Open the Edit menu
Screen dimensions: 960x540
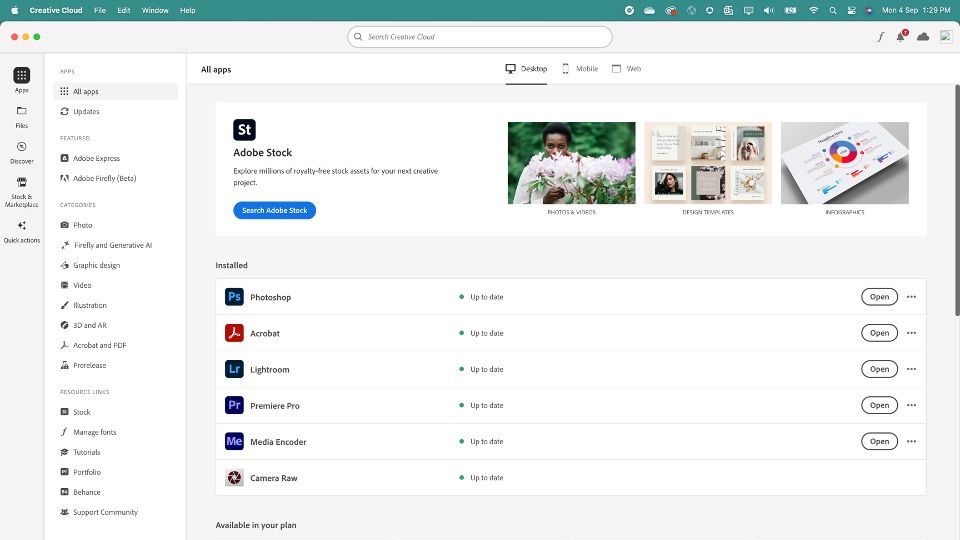[124, 10]
